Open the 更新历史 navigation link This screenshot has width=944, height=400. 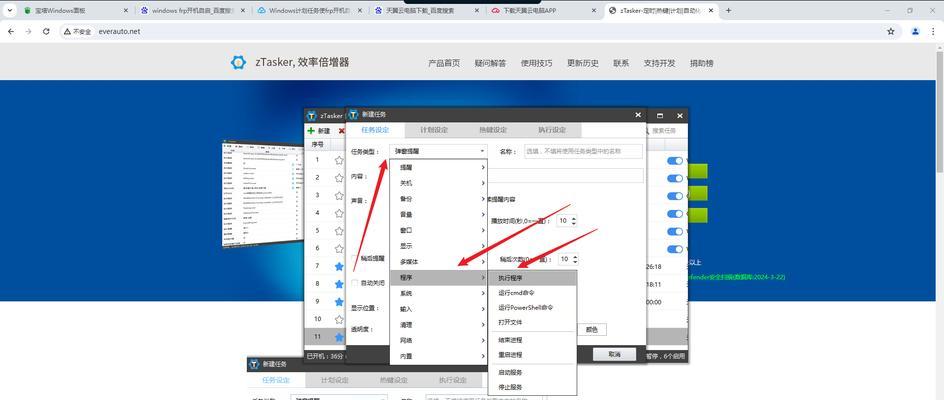point(583,63)
